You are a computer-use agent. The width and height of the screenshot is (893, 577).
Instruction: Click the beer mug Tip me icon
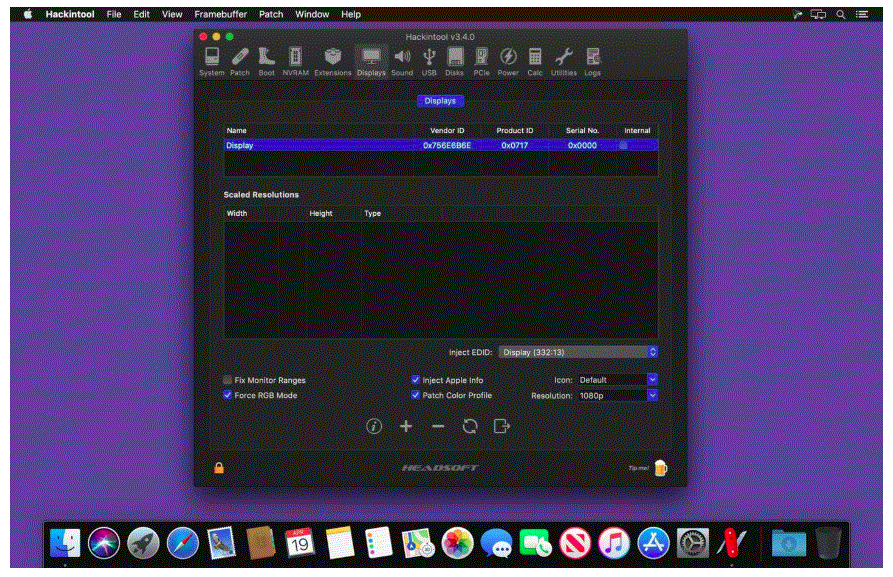(661, 468)
